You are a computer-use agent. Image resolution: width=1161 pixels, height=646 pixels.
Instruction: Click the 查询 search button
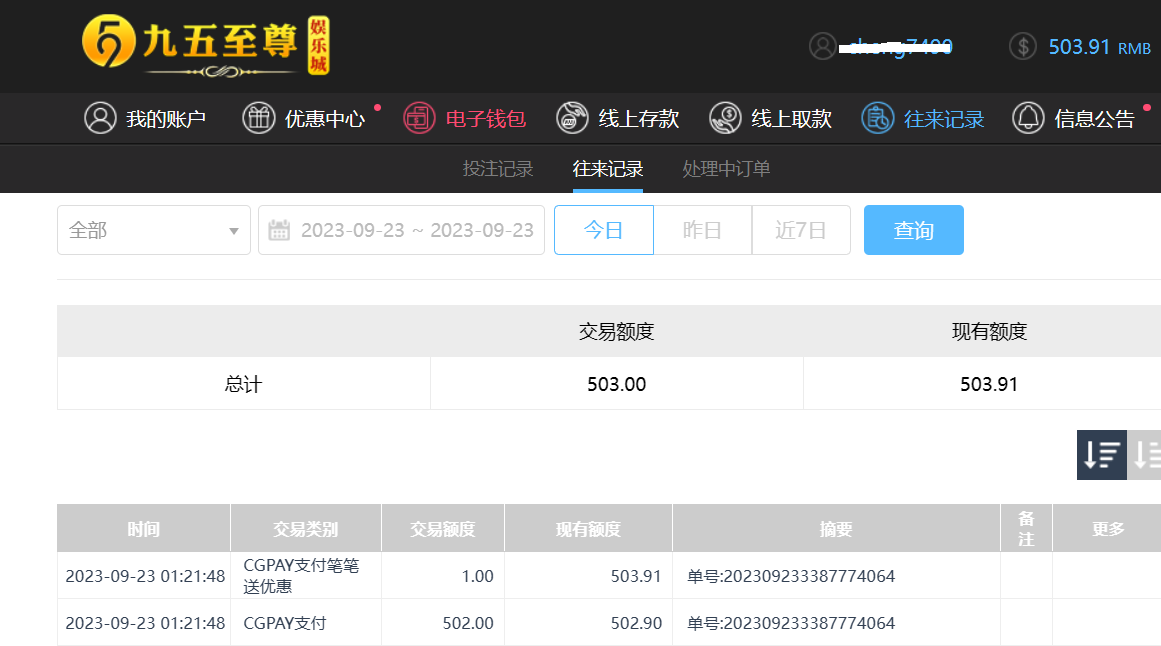pos(914,230)
